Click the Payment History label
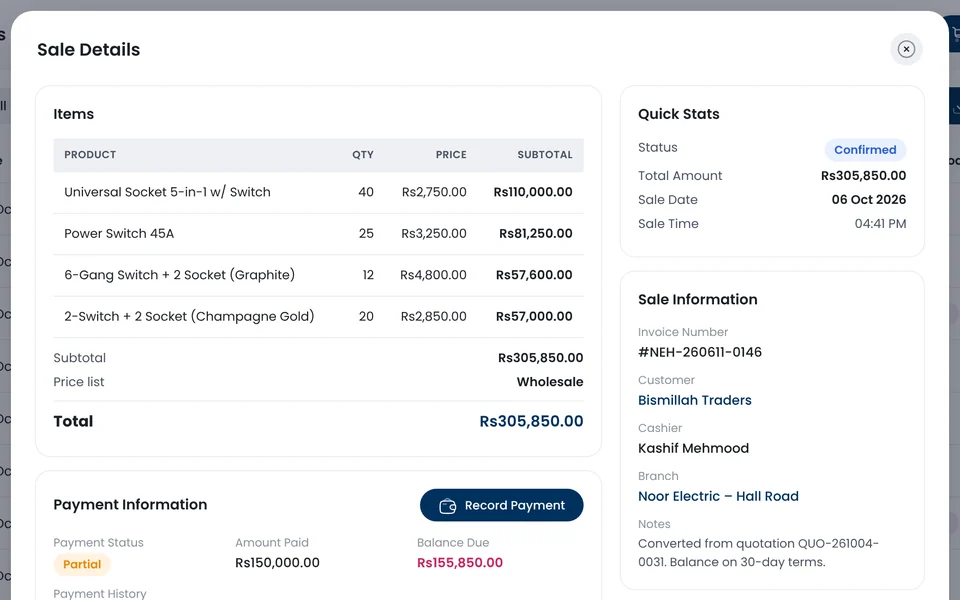 pos(100,593)
